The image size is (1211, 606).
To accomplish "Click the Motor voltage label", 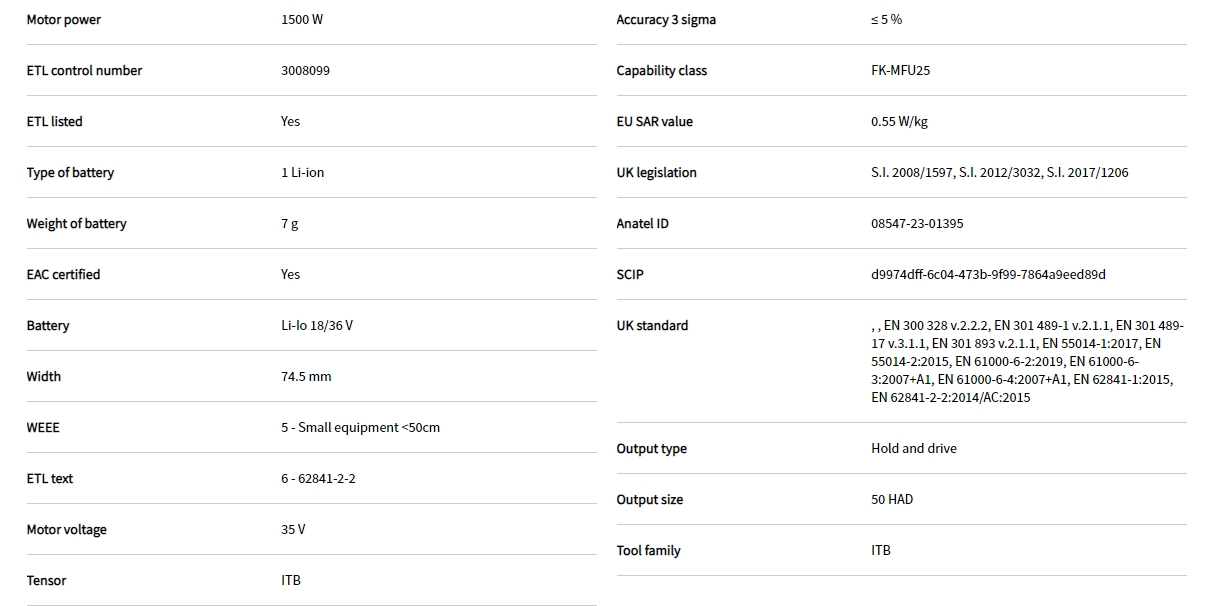I will coord(66,530).
